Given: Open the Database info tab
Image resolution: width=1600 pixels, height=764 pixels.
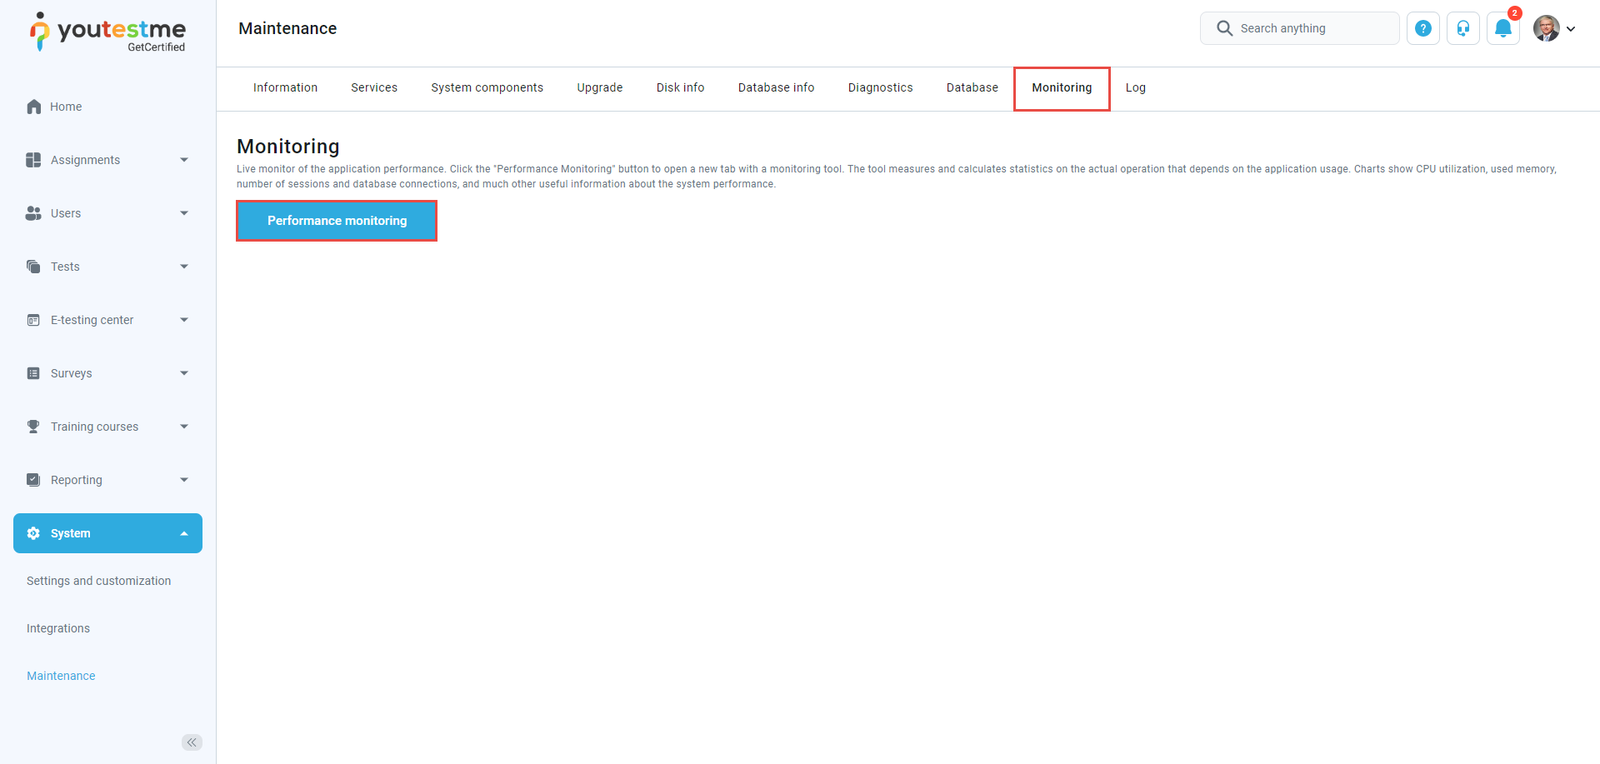Looking at the screenshot, I should coord(776,88).
